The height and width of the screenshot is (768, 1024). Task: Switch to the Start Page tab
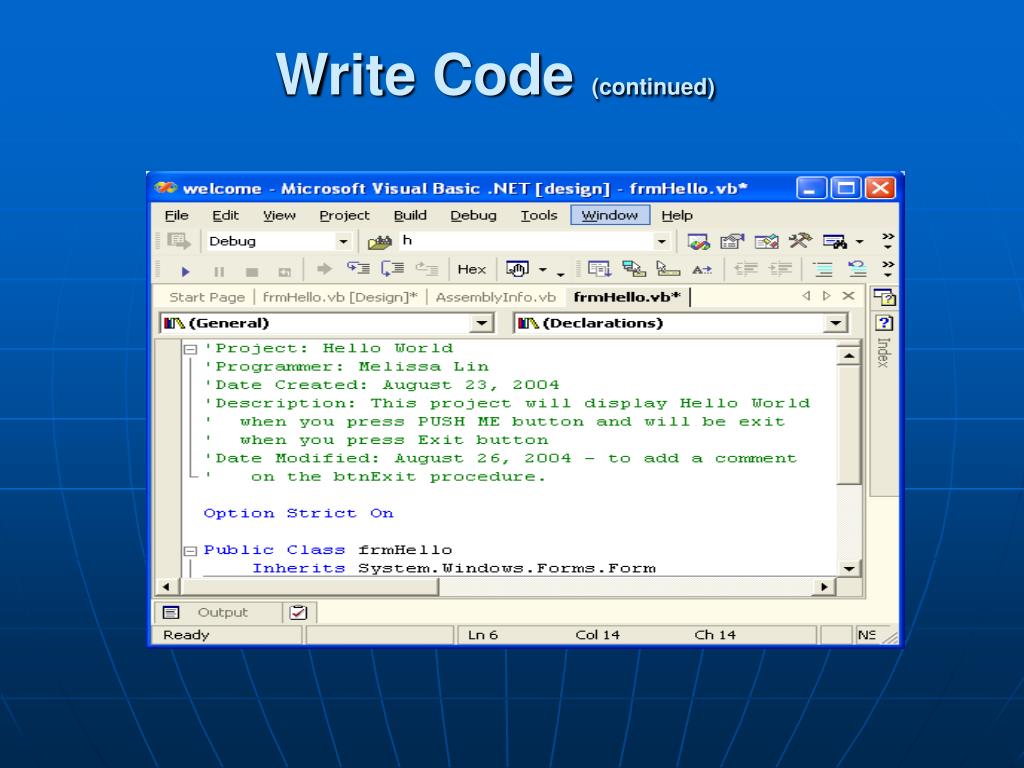(x=206, y=298)
